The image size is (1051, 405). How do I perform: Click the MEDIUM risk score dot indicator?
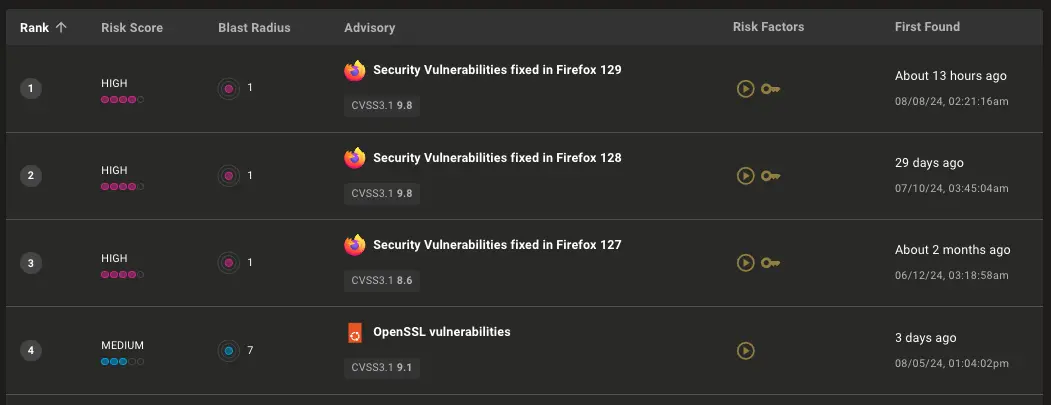(x=123, y=361)
